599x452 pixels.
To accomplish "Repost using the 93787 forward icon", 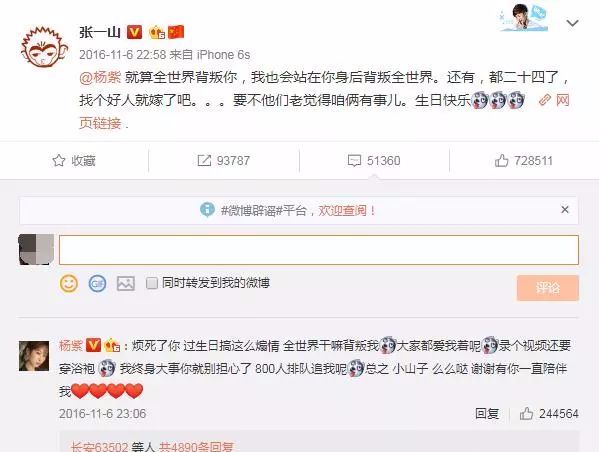I will click(x=223, y=160).
